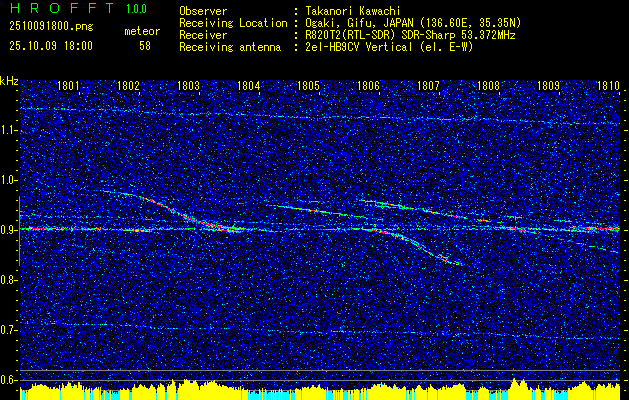The image size is (629, 400).
Task: Click the 1801 time marker
Action: coord(68,86)
